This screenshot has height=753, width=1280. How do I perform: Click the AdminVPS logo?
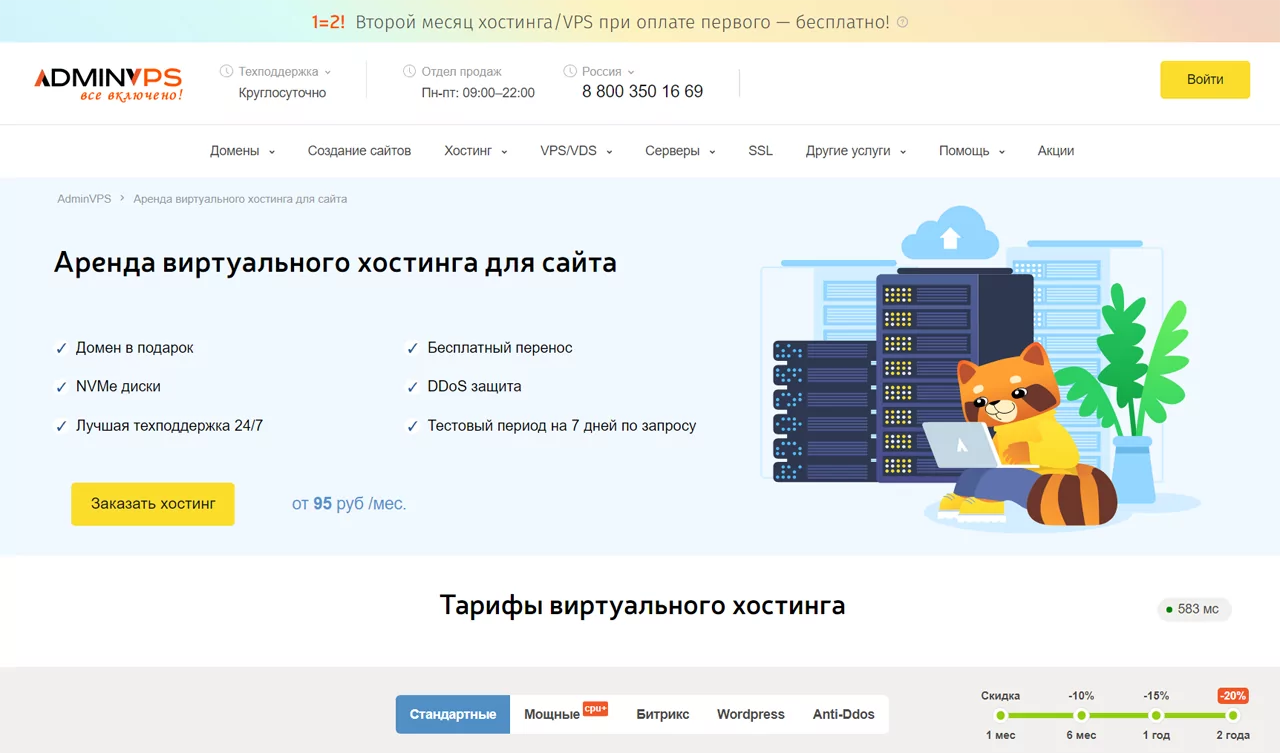pyautogui.click(x=108, y=84)
